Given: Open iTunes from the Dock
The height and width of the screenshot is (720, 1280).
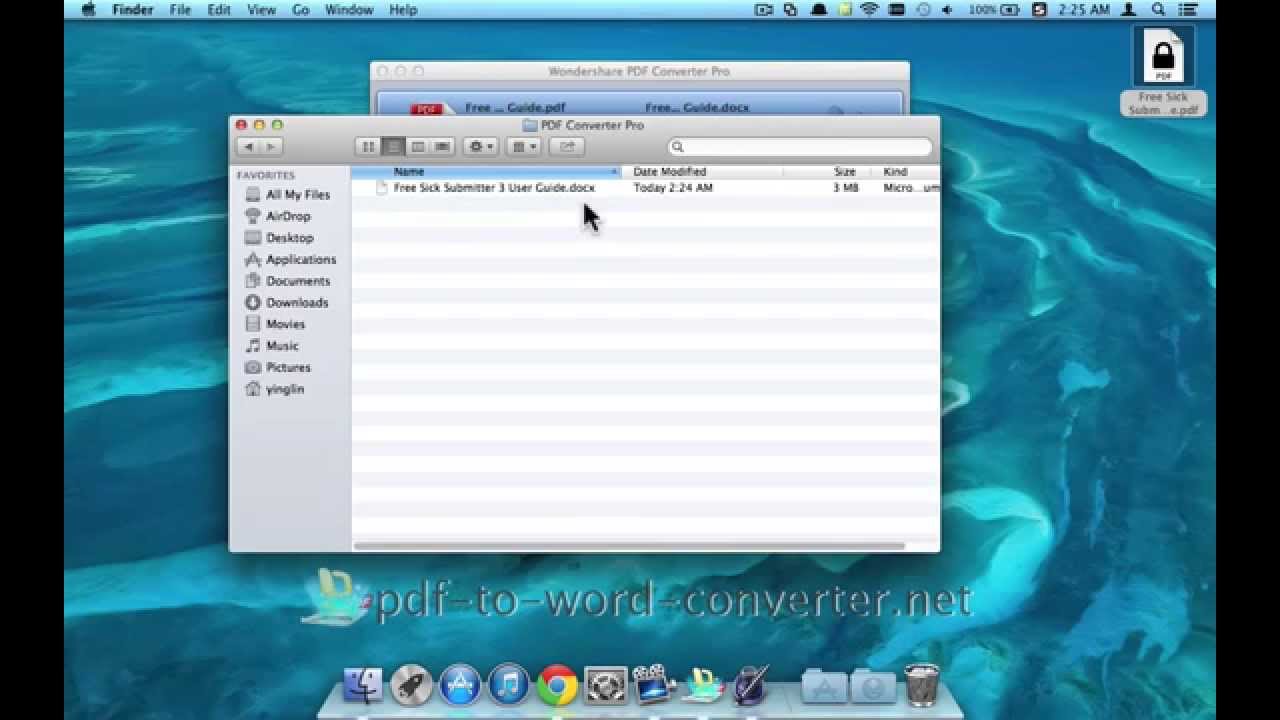Looking at the screenshot, I should pos(509,685).
